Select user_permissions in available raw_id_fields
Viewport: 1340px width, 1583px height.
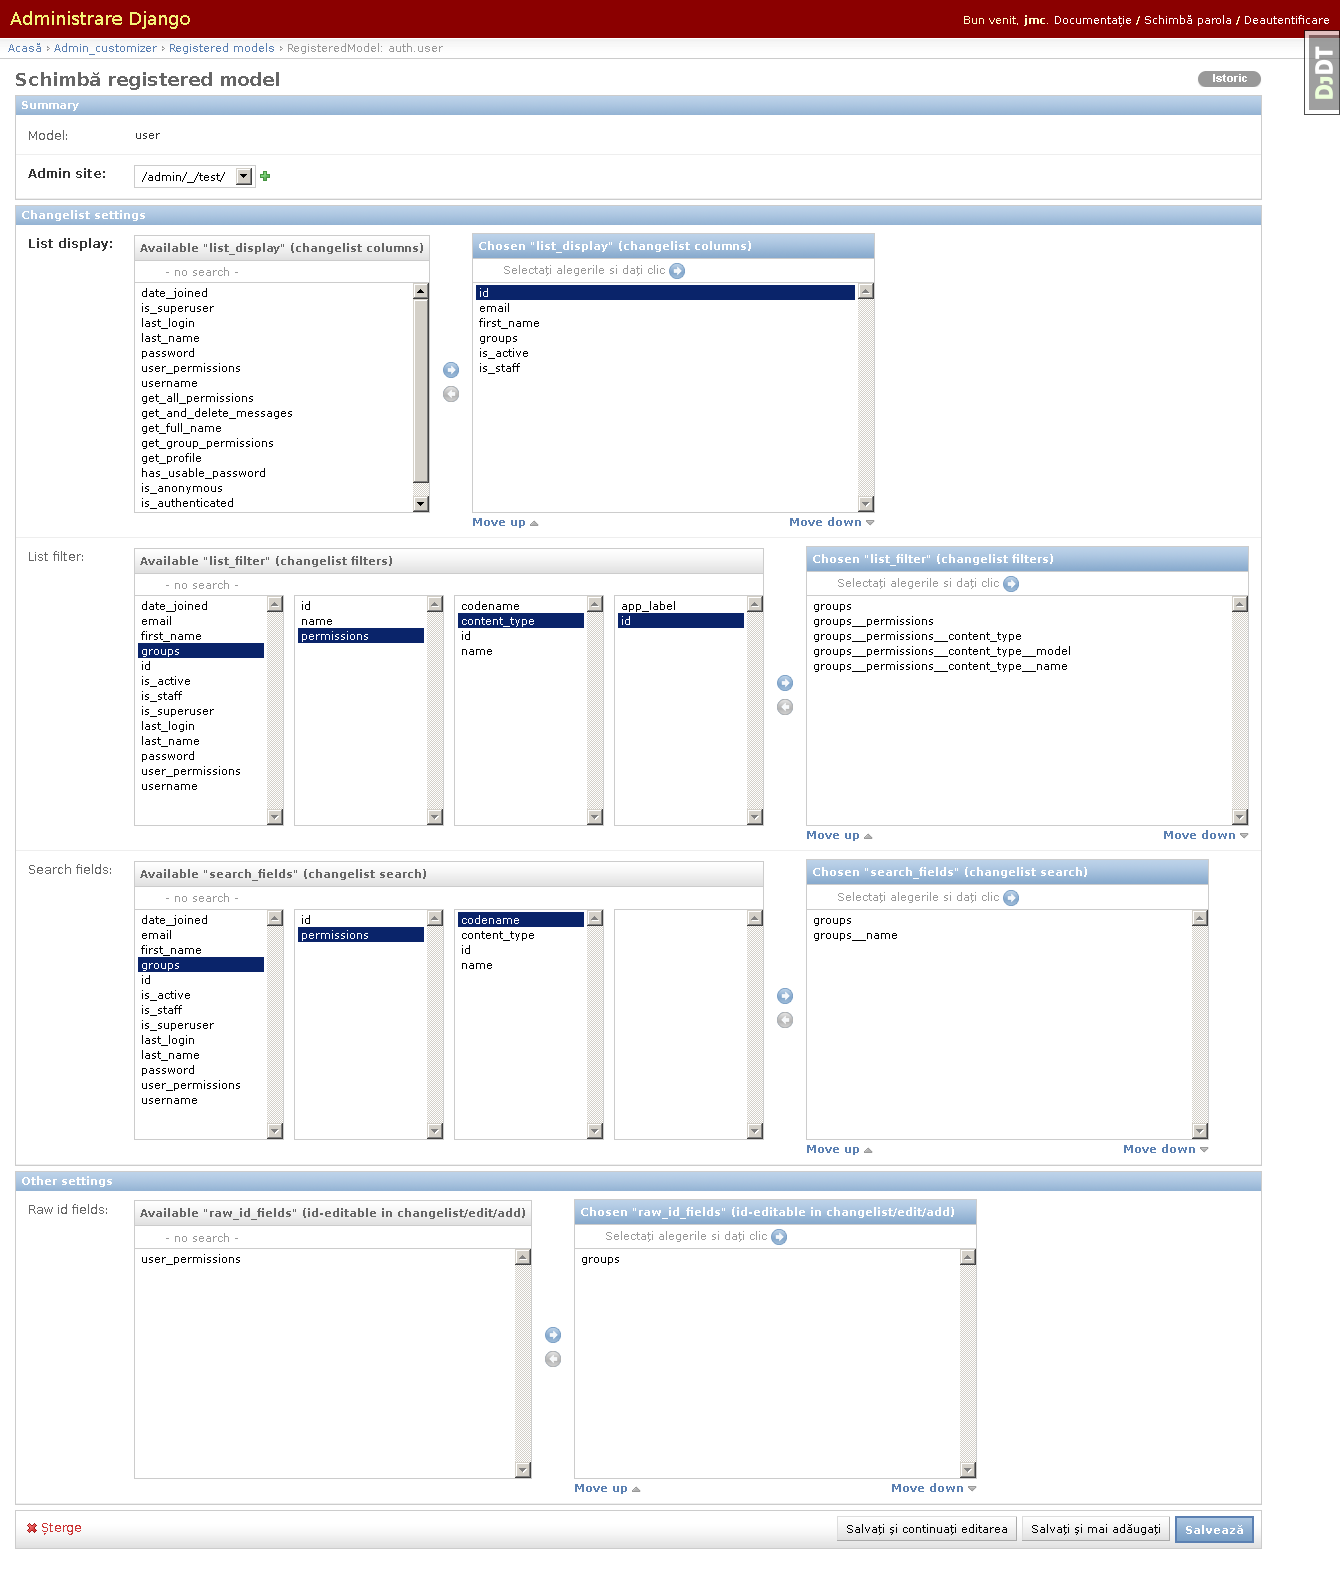click(x=325, y=1259)
